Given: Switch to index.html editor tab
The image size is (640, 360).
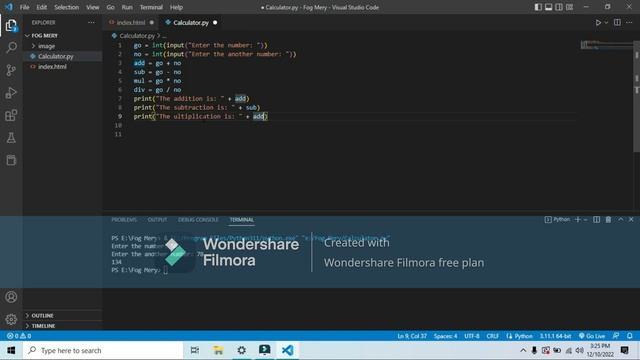Looking at the screenshot, I should click(131, 22).
